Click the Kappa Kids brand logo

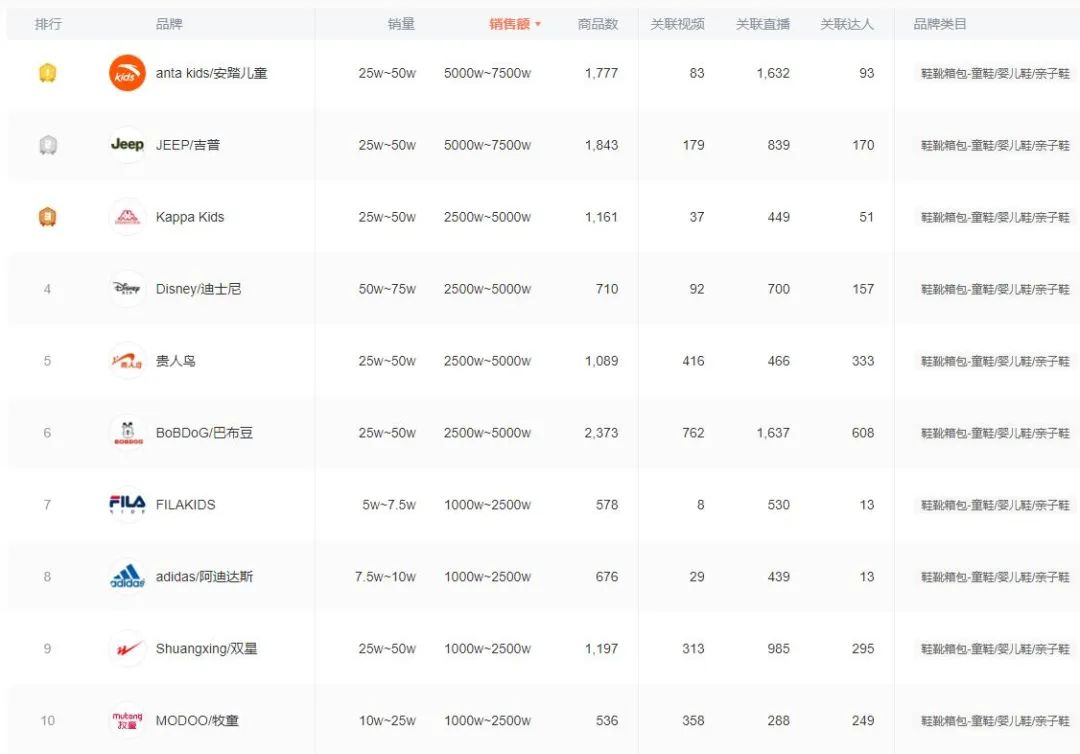click(x=127, y=217)
